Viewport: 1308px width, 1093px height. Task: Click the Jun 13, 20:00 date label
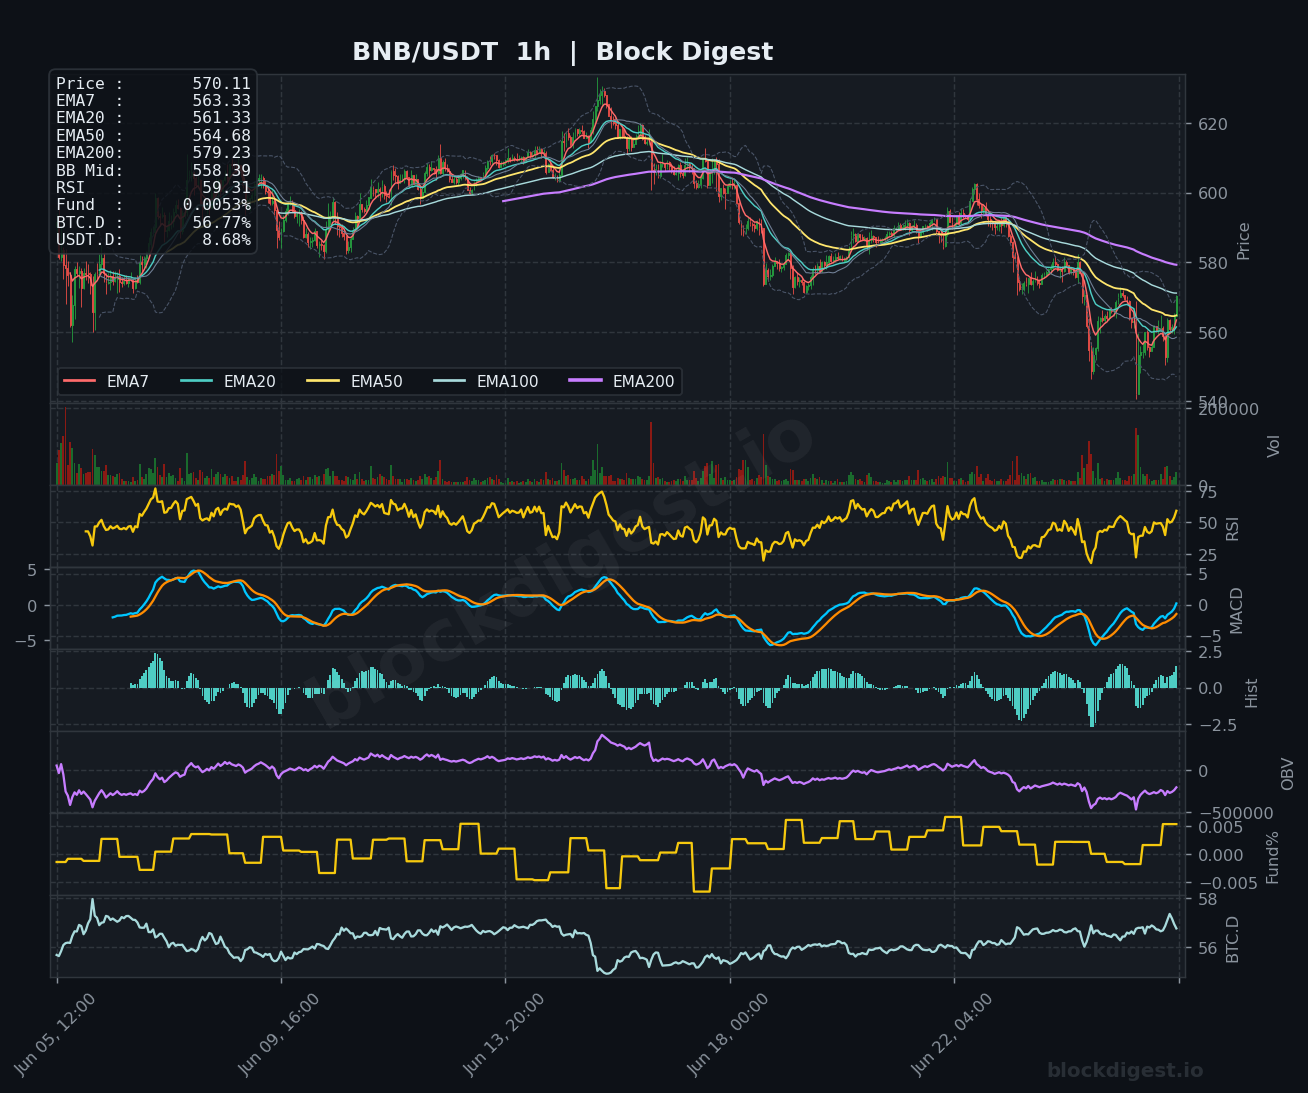[x=504, y=1034]
